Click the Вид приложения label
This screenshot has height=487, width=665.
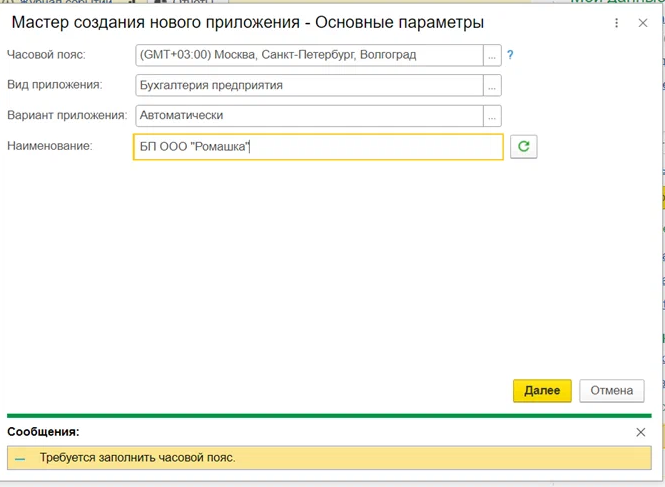tap(55, 85)
